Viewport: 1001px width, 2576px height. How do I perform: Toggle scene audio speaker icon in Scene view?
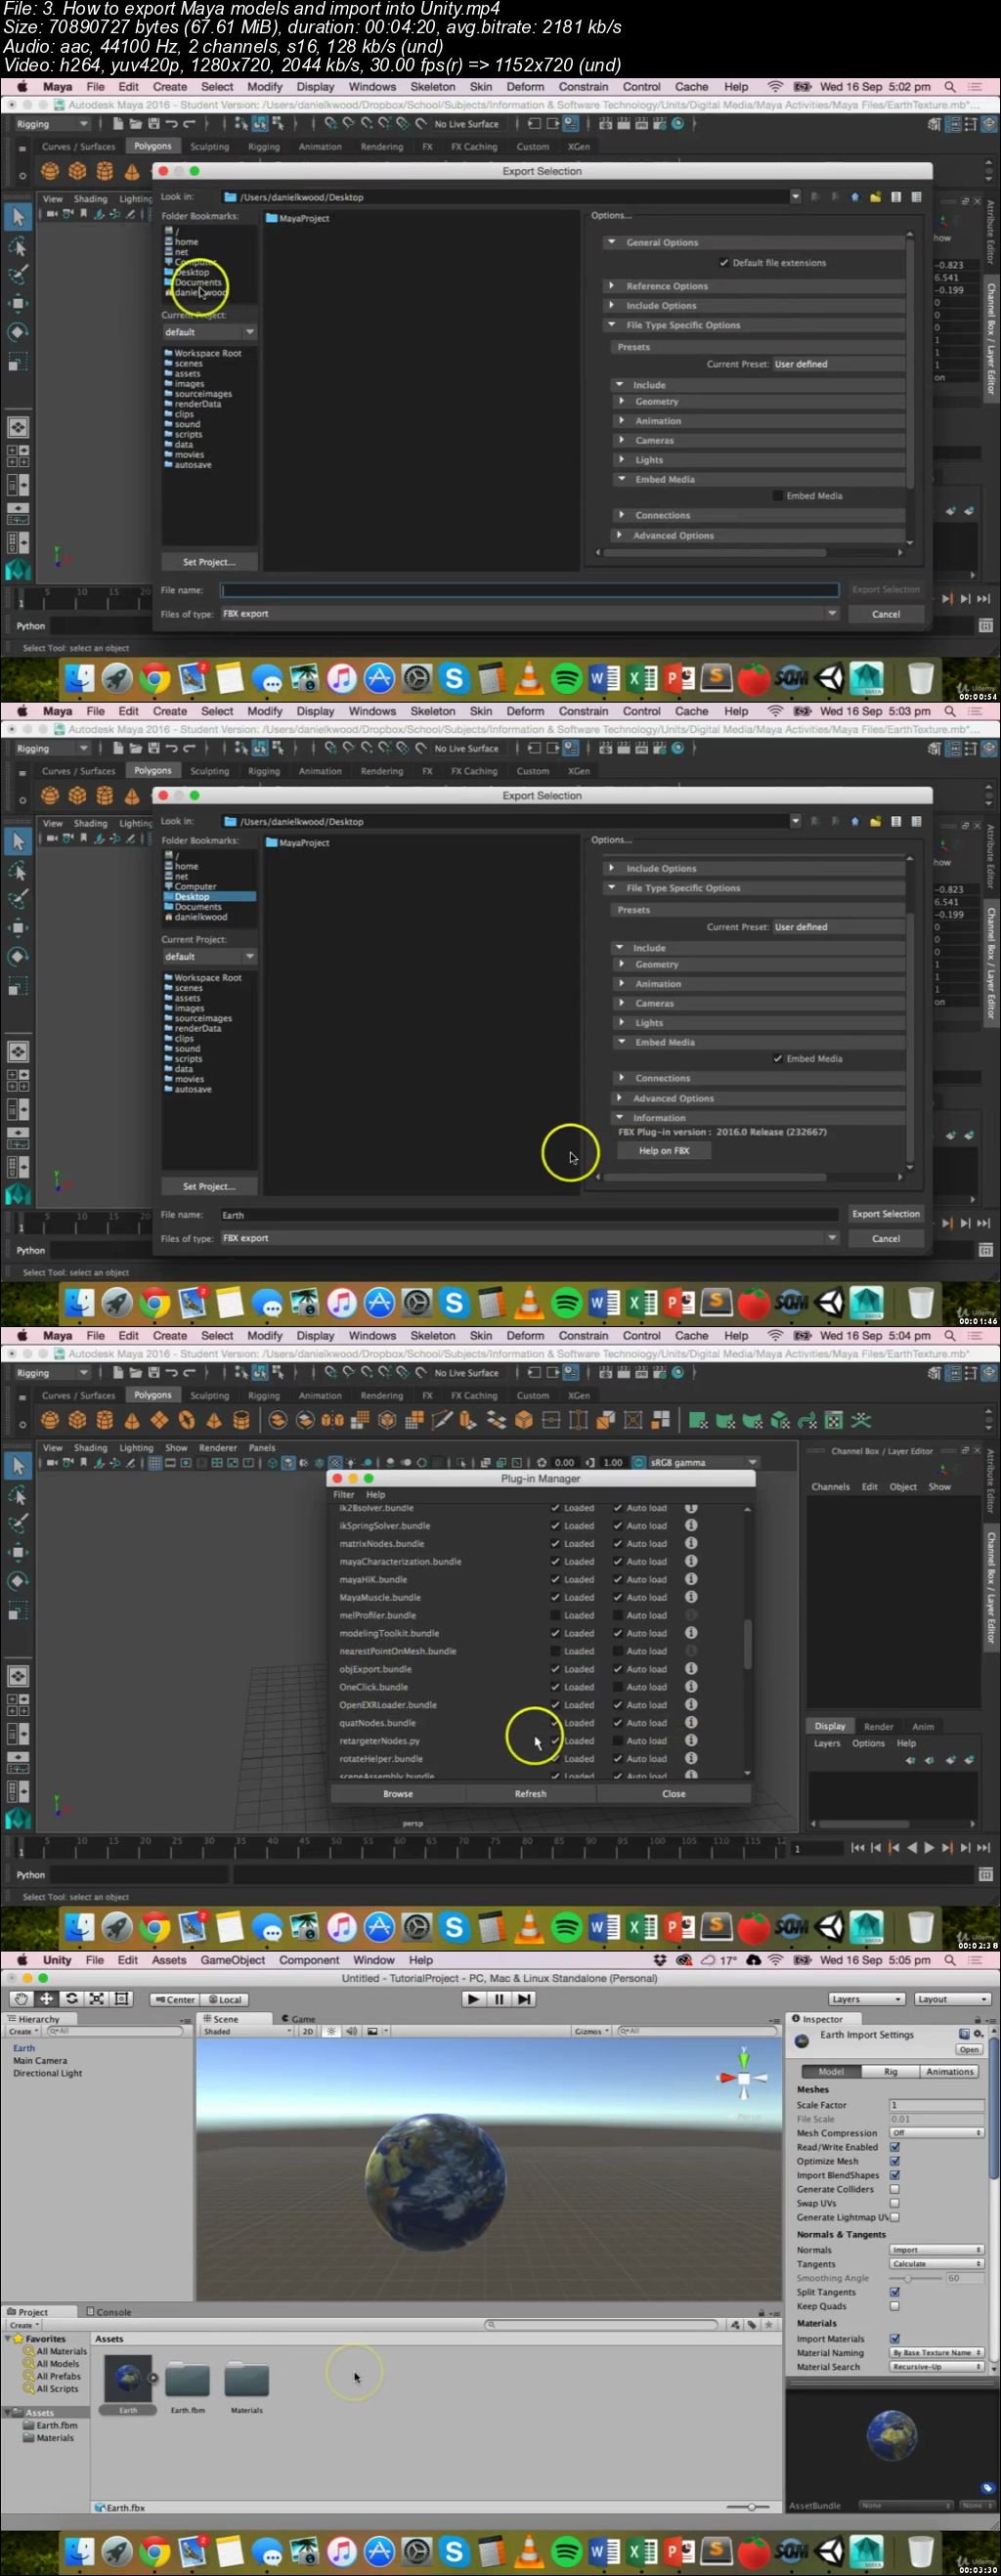351,2031
